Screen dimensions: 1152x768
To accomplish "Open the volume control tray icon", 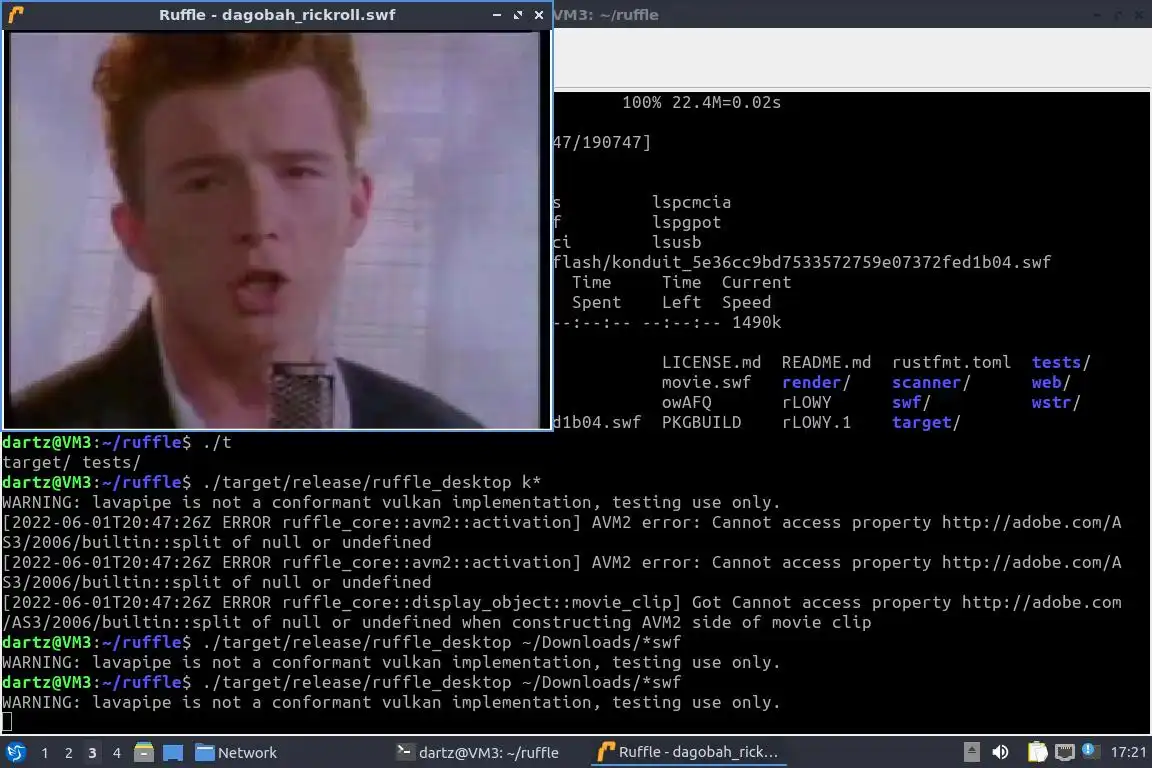I will tap(1000, 752).
